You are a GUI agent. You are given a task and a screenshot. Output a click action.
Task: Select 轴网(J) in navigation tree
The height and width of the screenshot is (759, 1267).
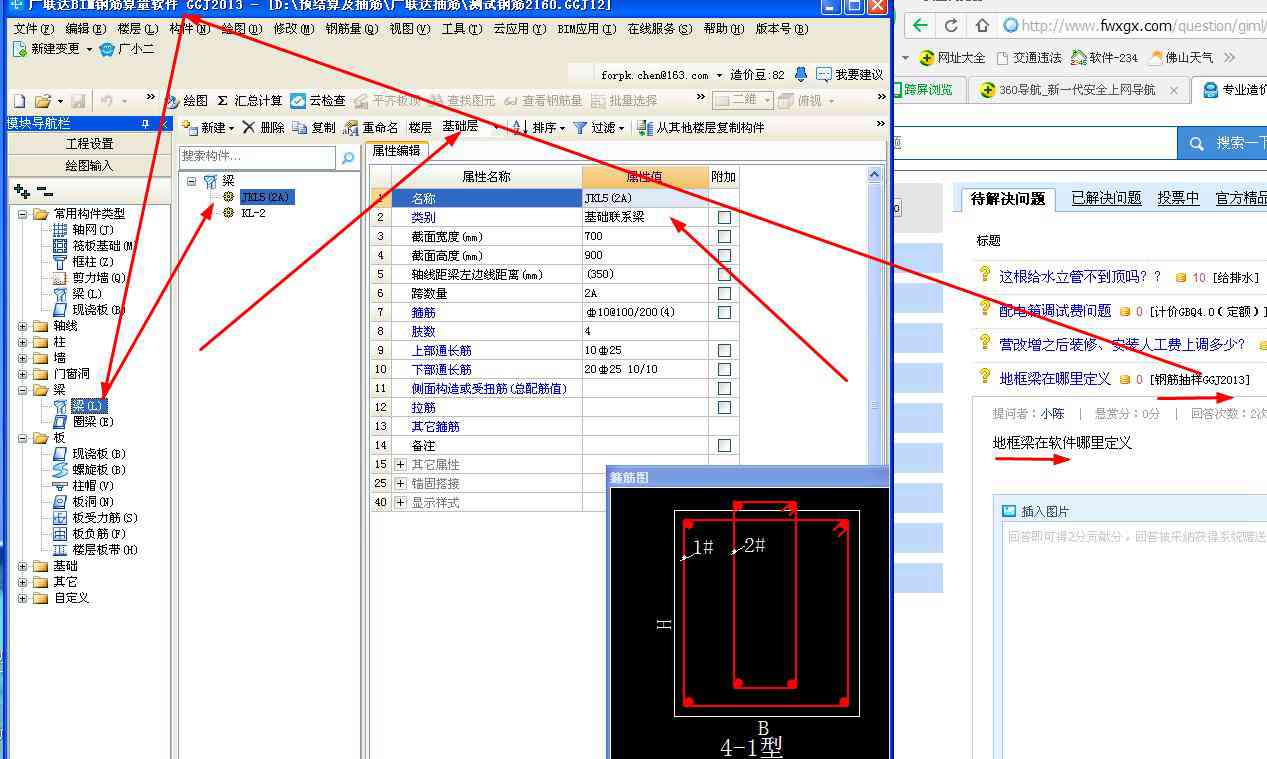(x=84, y=230)
